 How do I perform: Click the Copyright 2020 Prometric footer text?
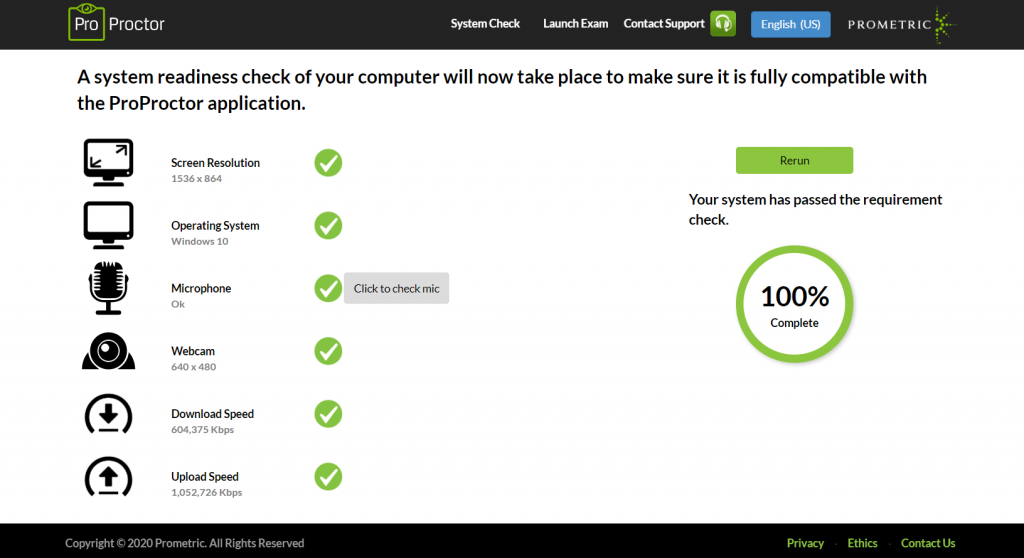tap(185, 543)
